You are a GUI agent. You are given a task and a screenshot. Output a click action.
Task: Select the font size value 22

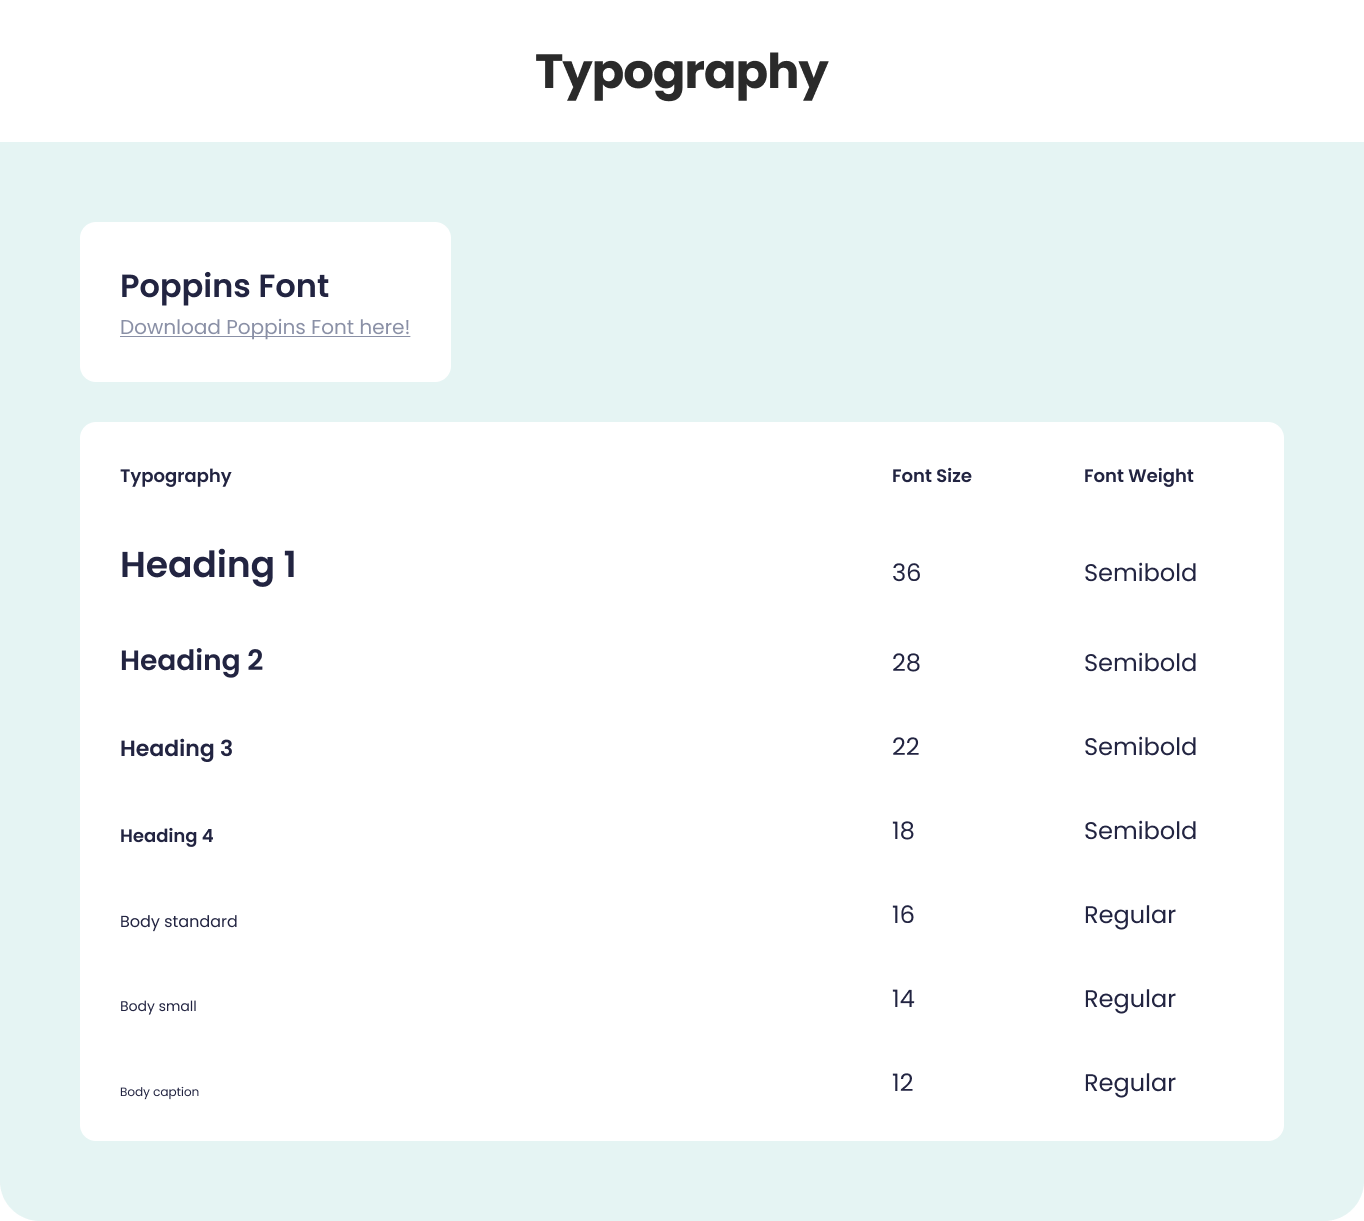pos(905,747)
